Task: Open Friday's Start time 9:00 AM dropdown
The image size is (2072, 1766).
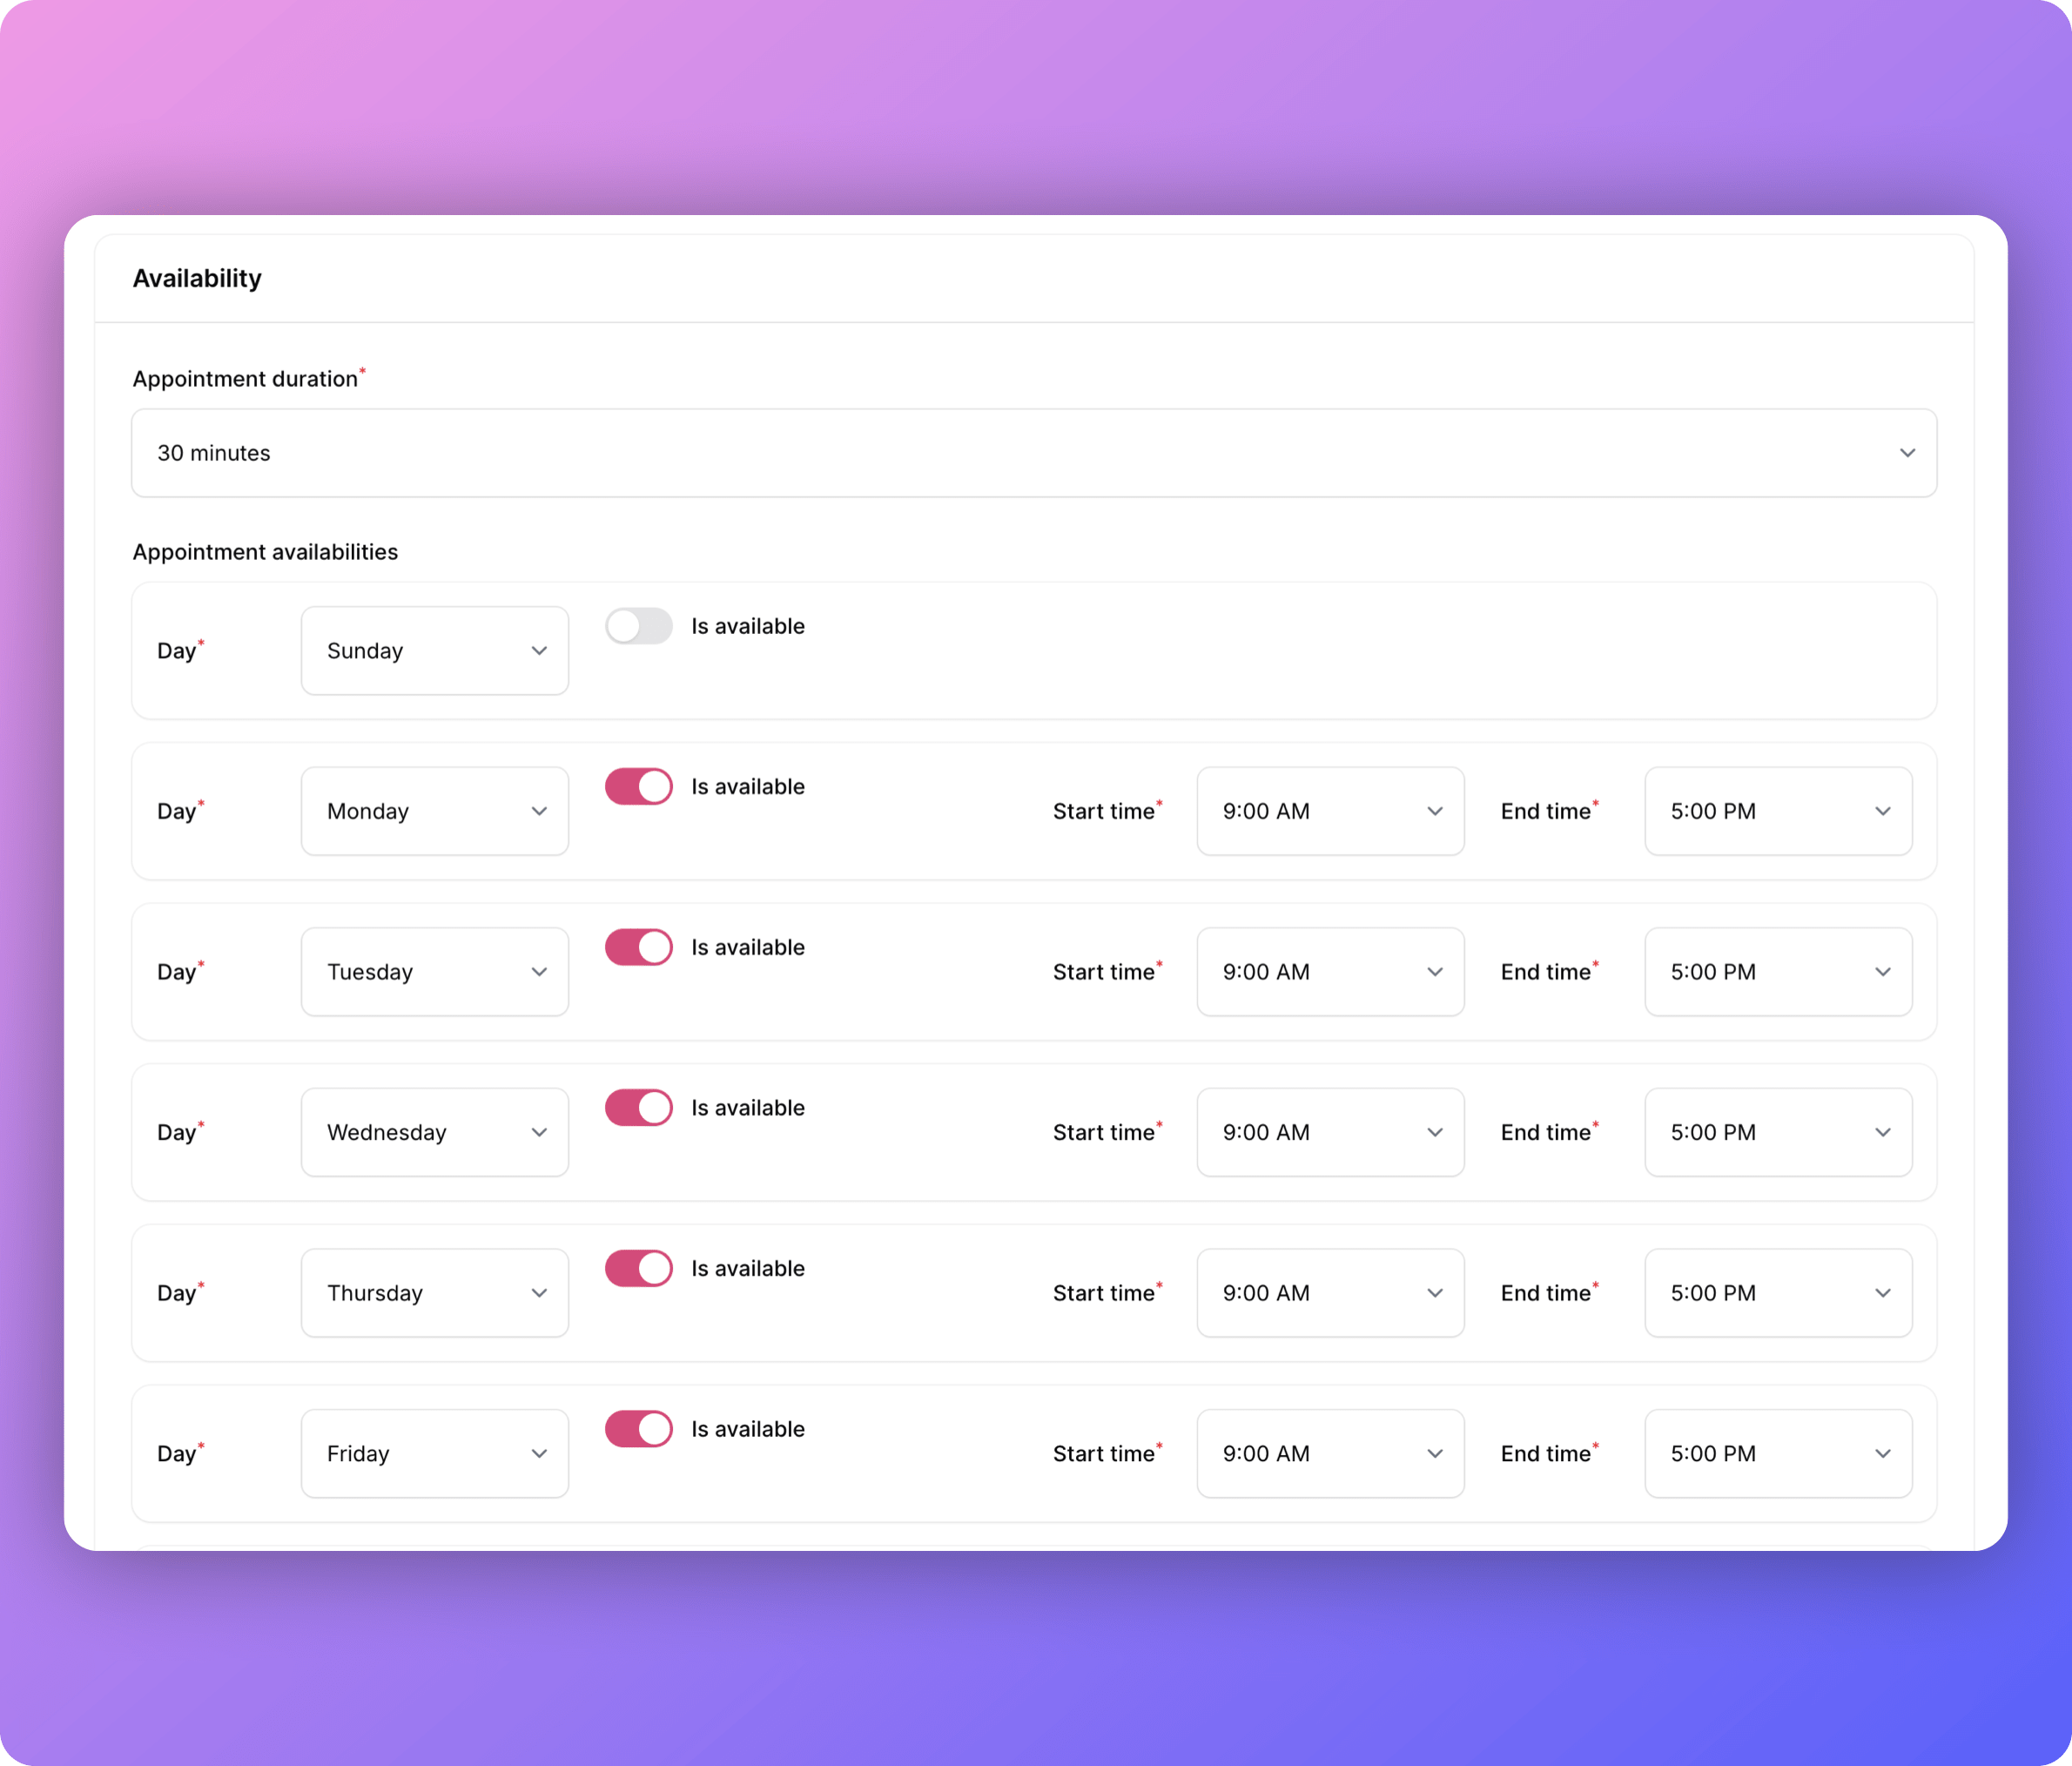Action: pos(1330,1453)
